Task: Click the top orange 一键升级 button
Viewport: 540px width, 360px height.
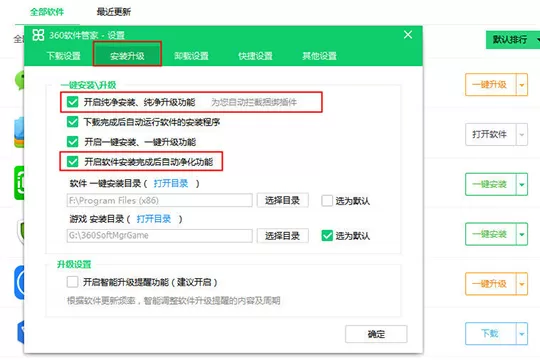Action: coord(490,84)
